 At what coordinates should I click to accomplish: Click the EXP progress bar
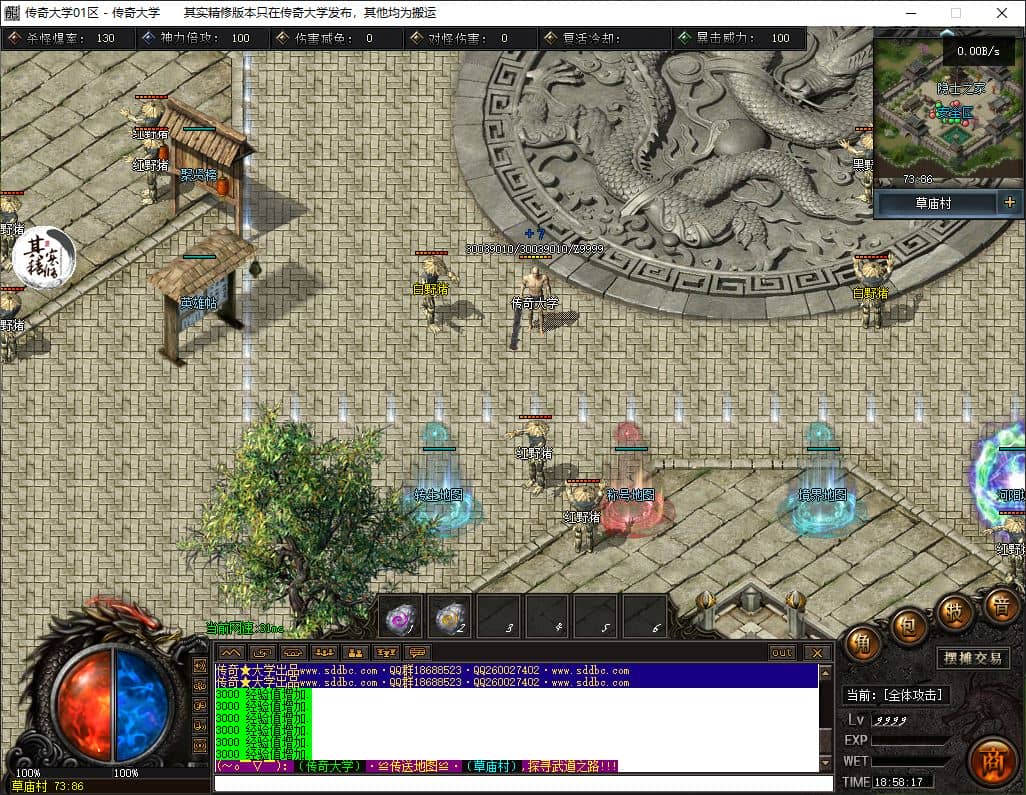[910, 741]
